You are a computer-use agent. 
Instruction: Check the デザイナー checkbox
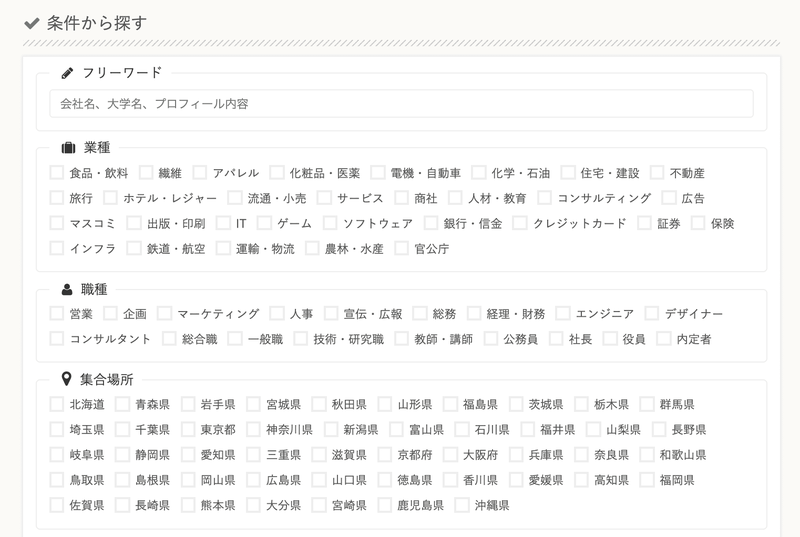click(652, 313)
